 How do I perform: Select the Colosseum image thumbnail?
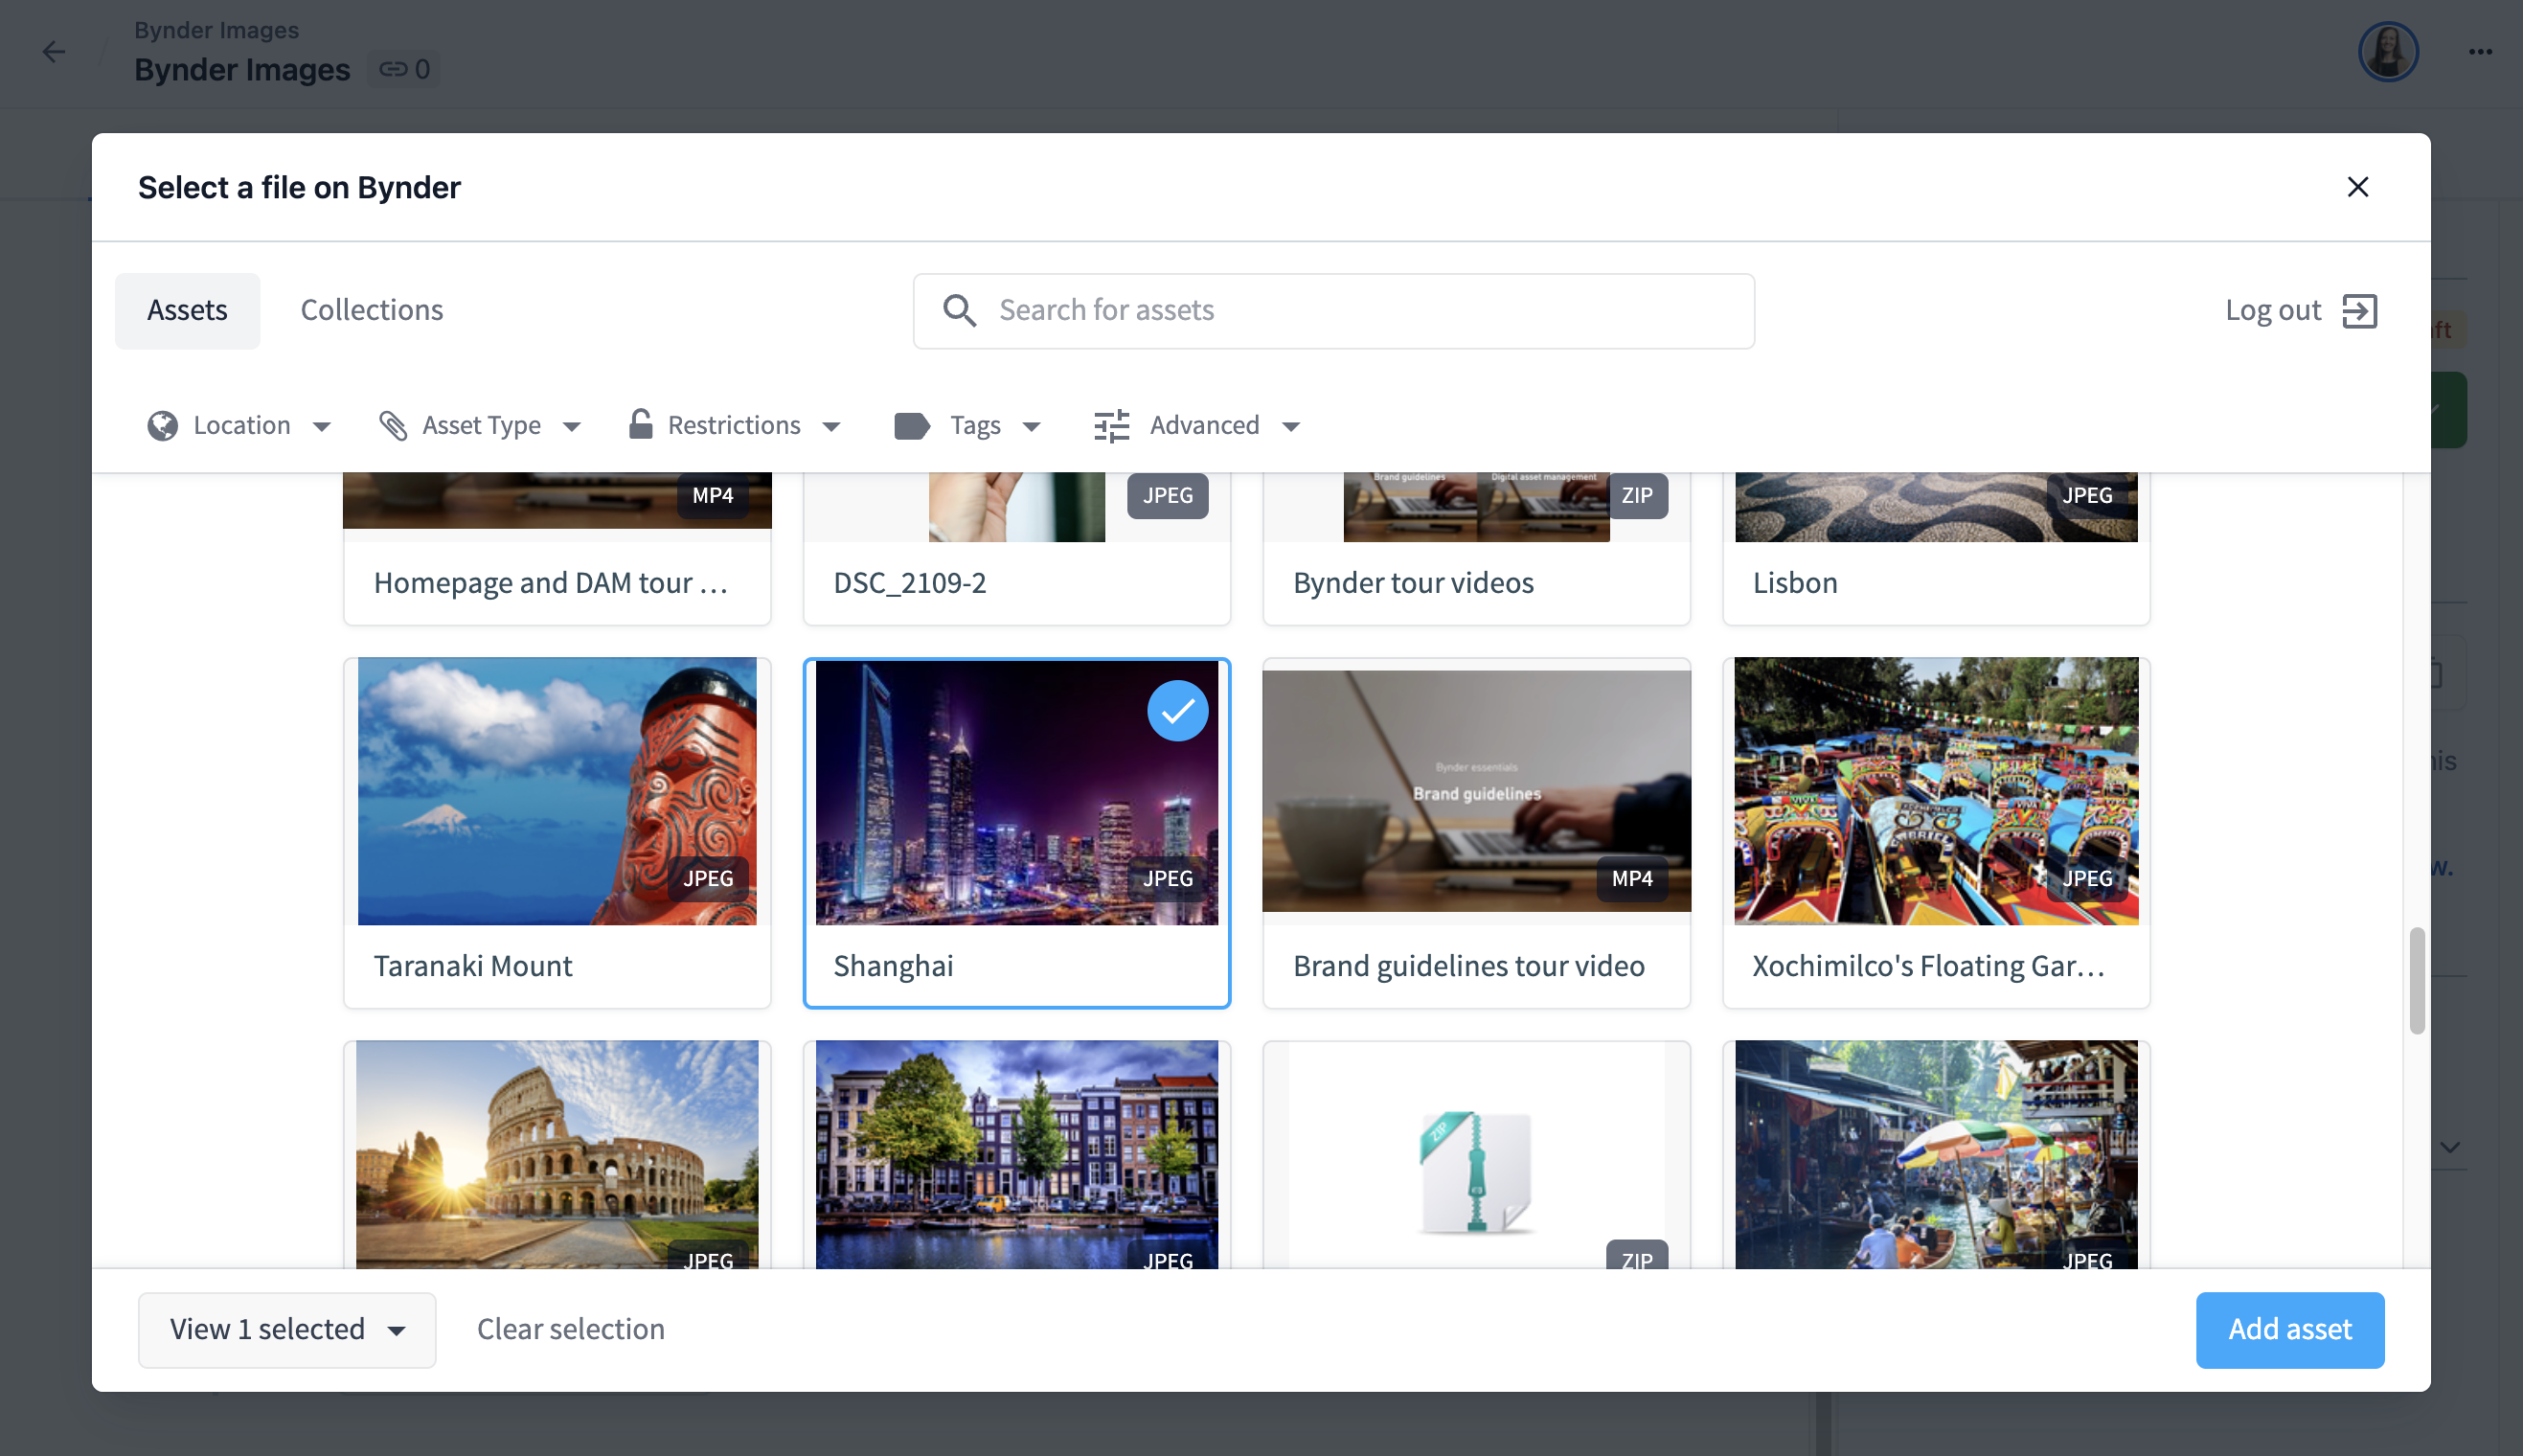coord(557,1155)
